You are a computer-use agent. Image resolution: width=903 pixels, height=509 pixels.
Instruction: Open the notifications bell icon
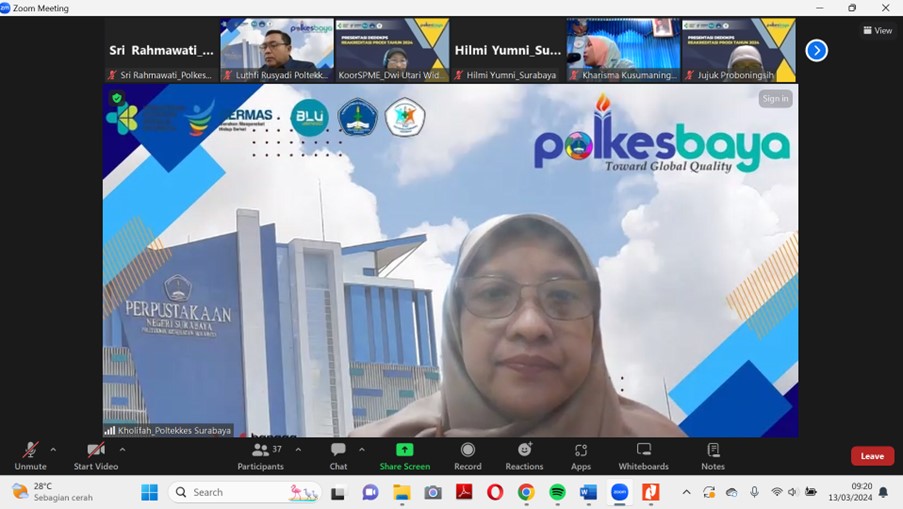click(883, 492)
